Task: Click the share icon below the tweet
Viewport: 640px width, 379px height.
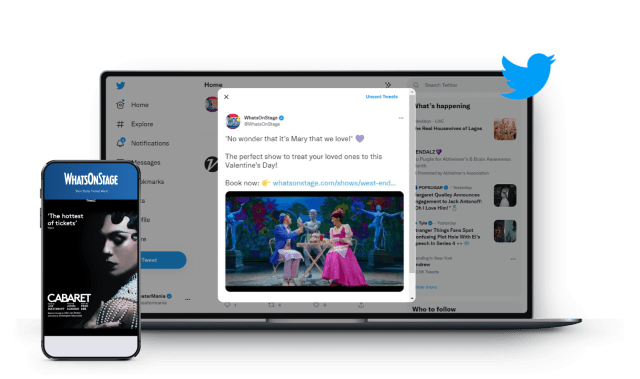Action: click(x=361, y=305)
